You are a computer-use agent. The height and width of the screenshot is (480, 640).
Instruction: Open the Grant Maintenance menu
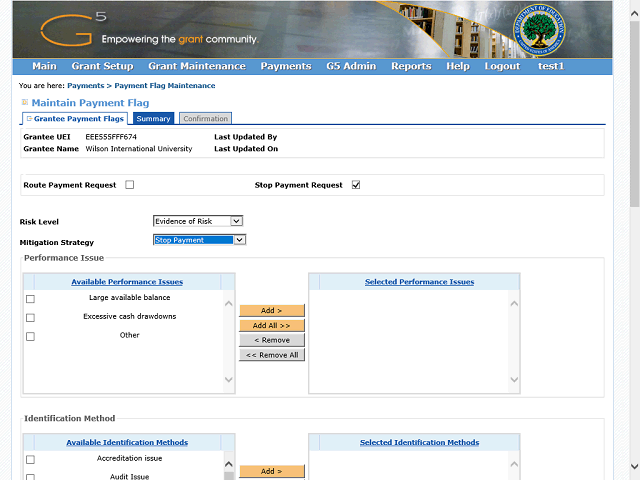pos(196,66)
